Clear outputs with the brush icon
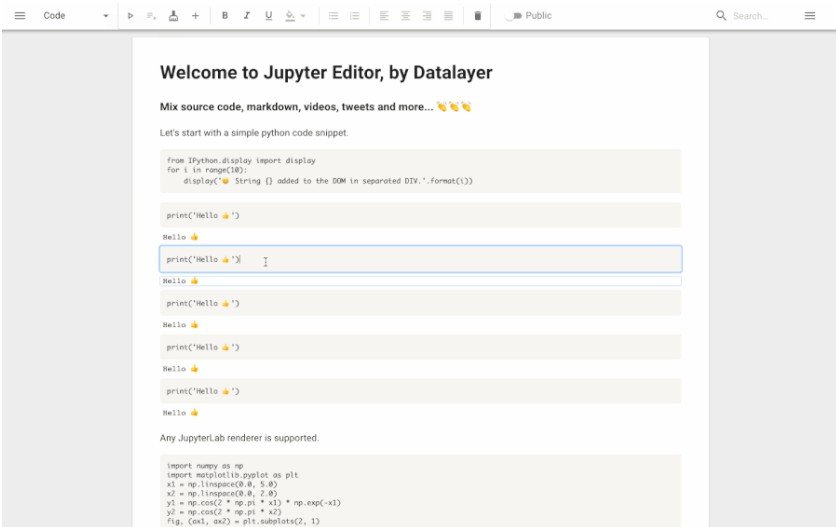Image resolution: width=836 pixels, height=527 pixels. 173,15
